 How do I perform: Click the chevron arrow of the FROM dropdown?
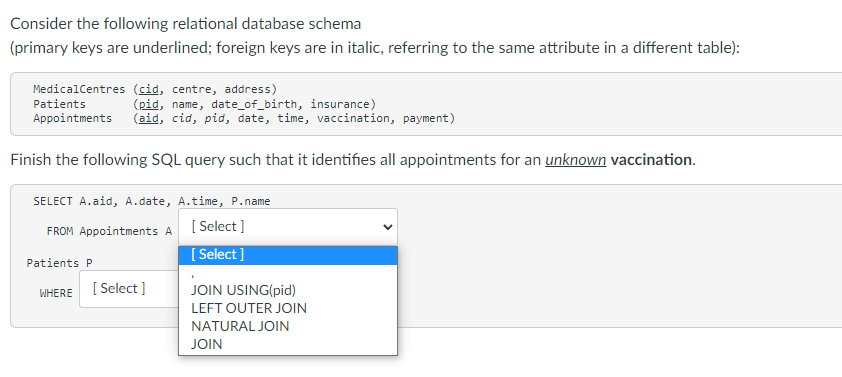pyautogui.click(x=387, y=227)
